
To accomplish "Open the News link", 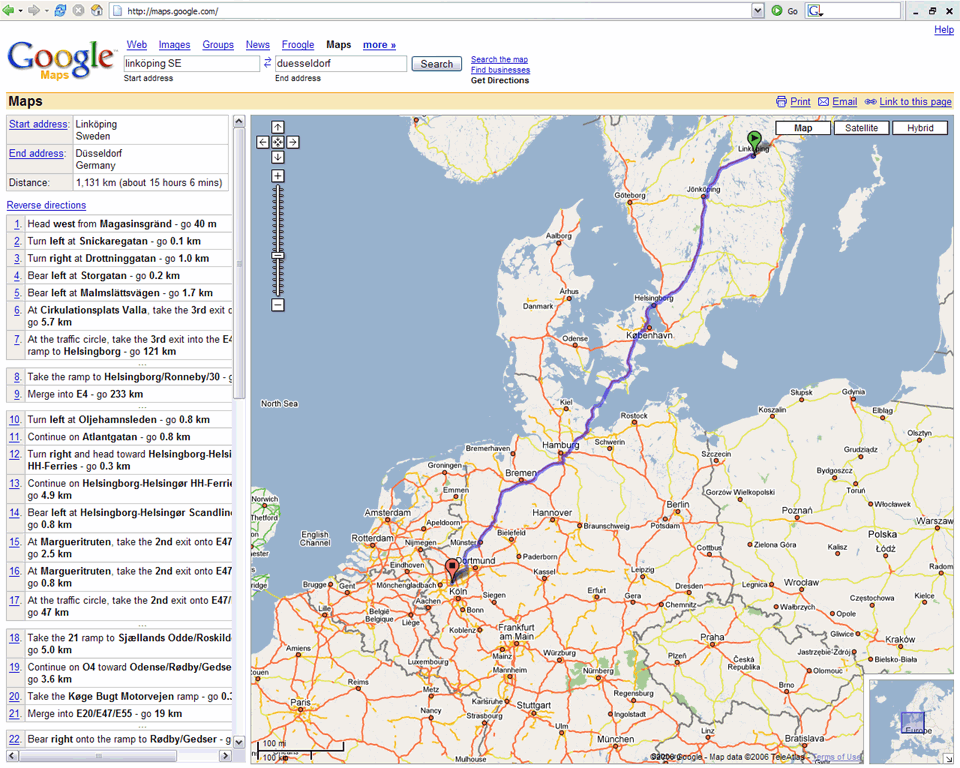I will coord(258,45).
